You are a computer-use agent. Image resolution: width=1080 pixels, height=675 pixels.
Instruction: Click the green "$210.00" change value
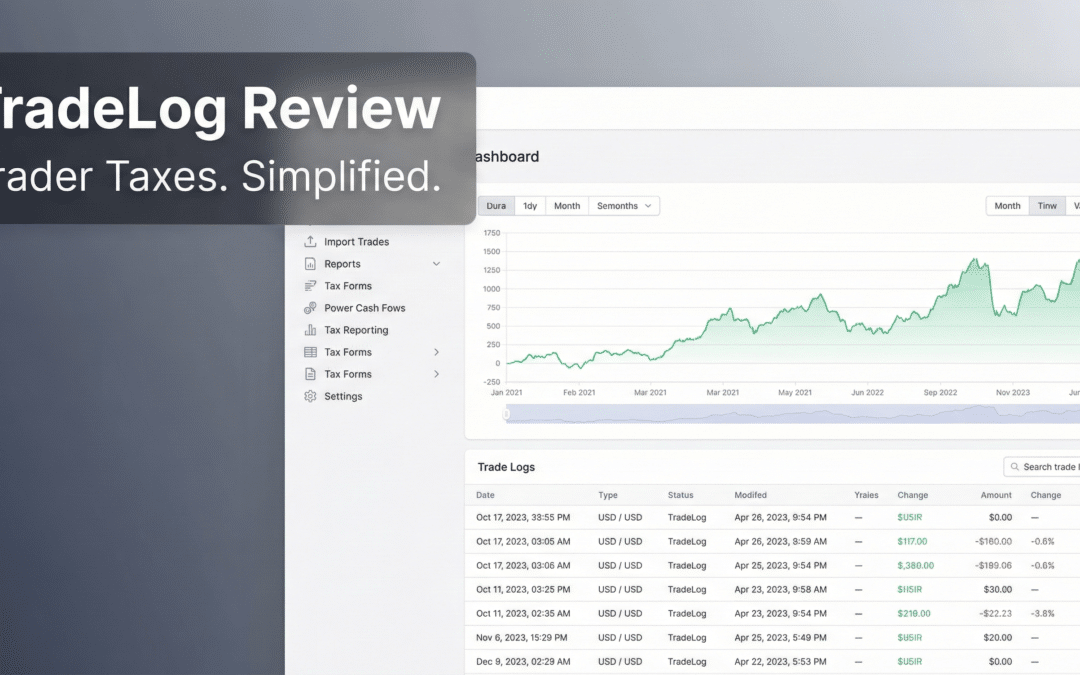point(913,614)
